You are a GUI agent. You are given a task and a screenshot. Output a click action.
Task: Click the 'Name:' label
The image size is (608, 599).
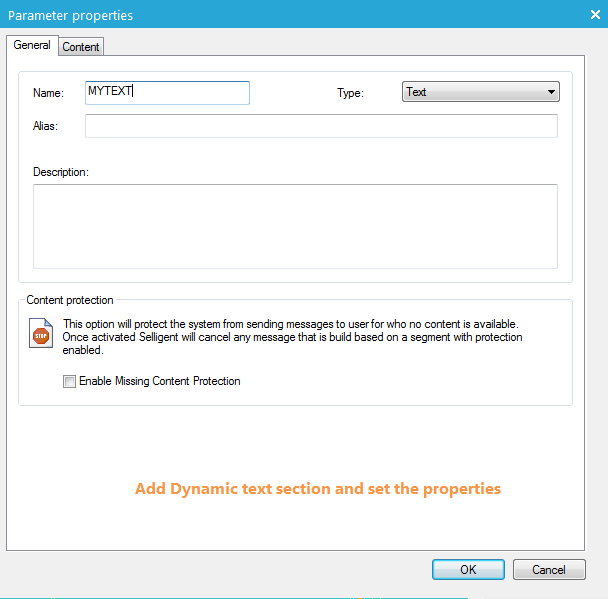tap(48, 93)
